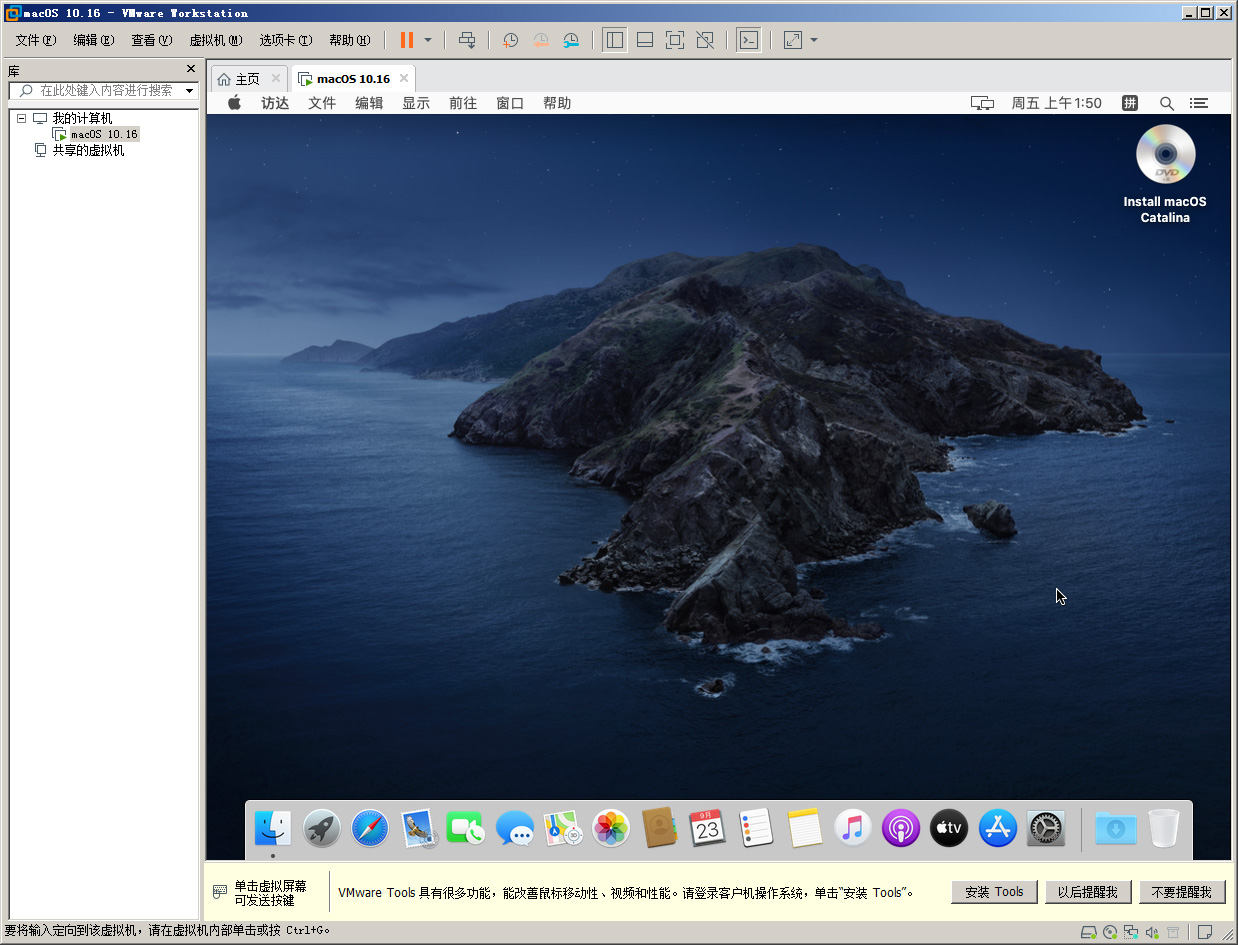Open the Trash in the Dock
1238x945 pixels.
tap(1164, 828)
